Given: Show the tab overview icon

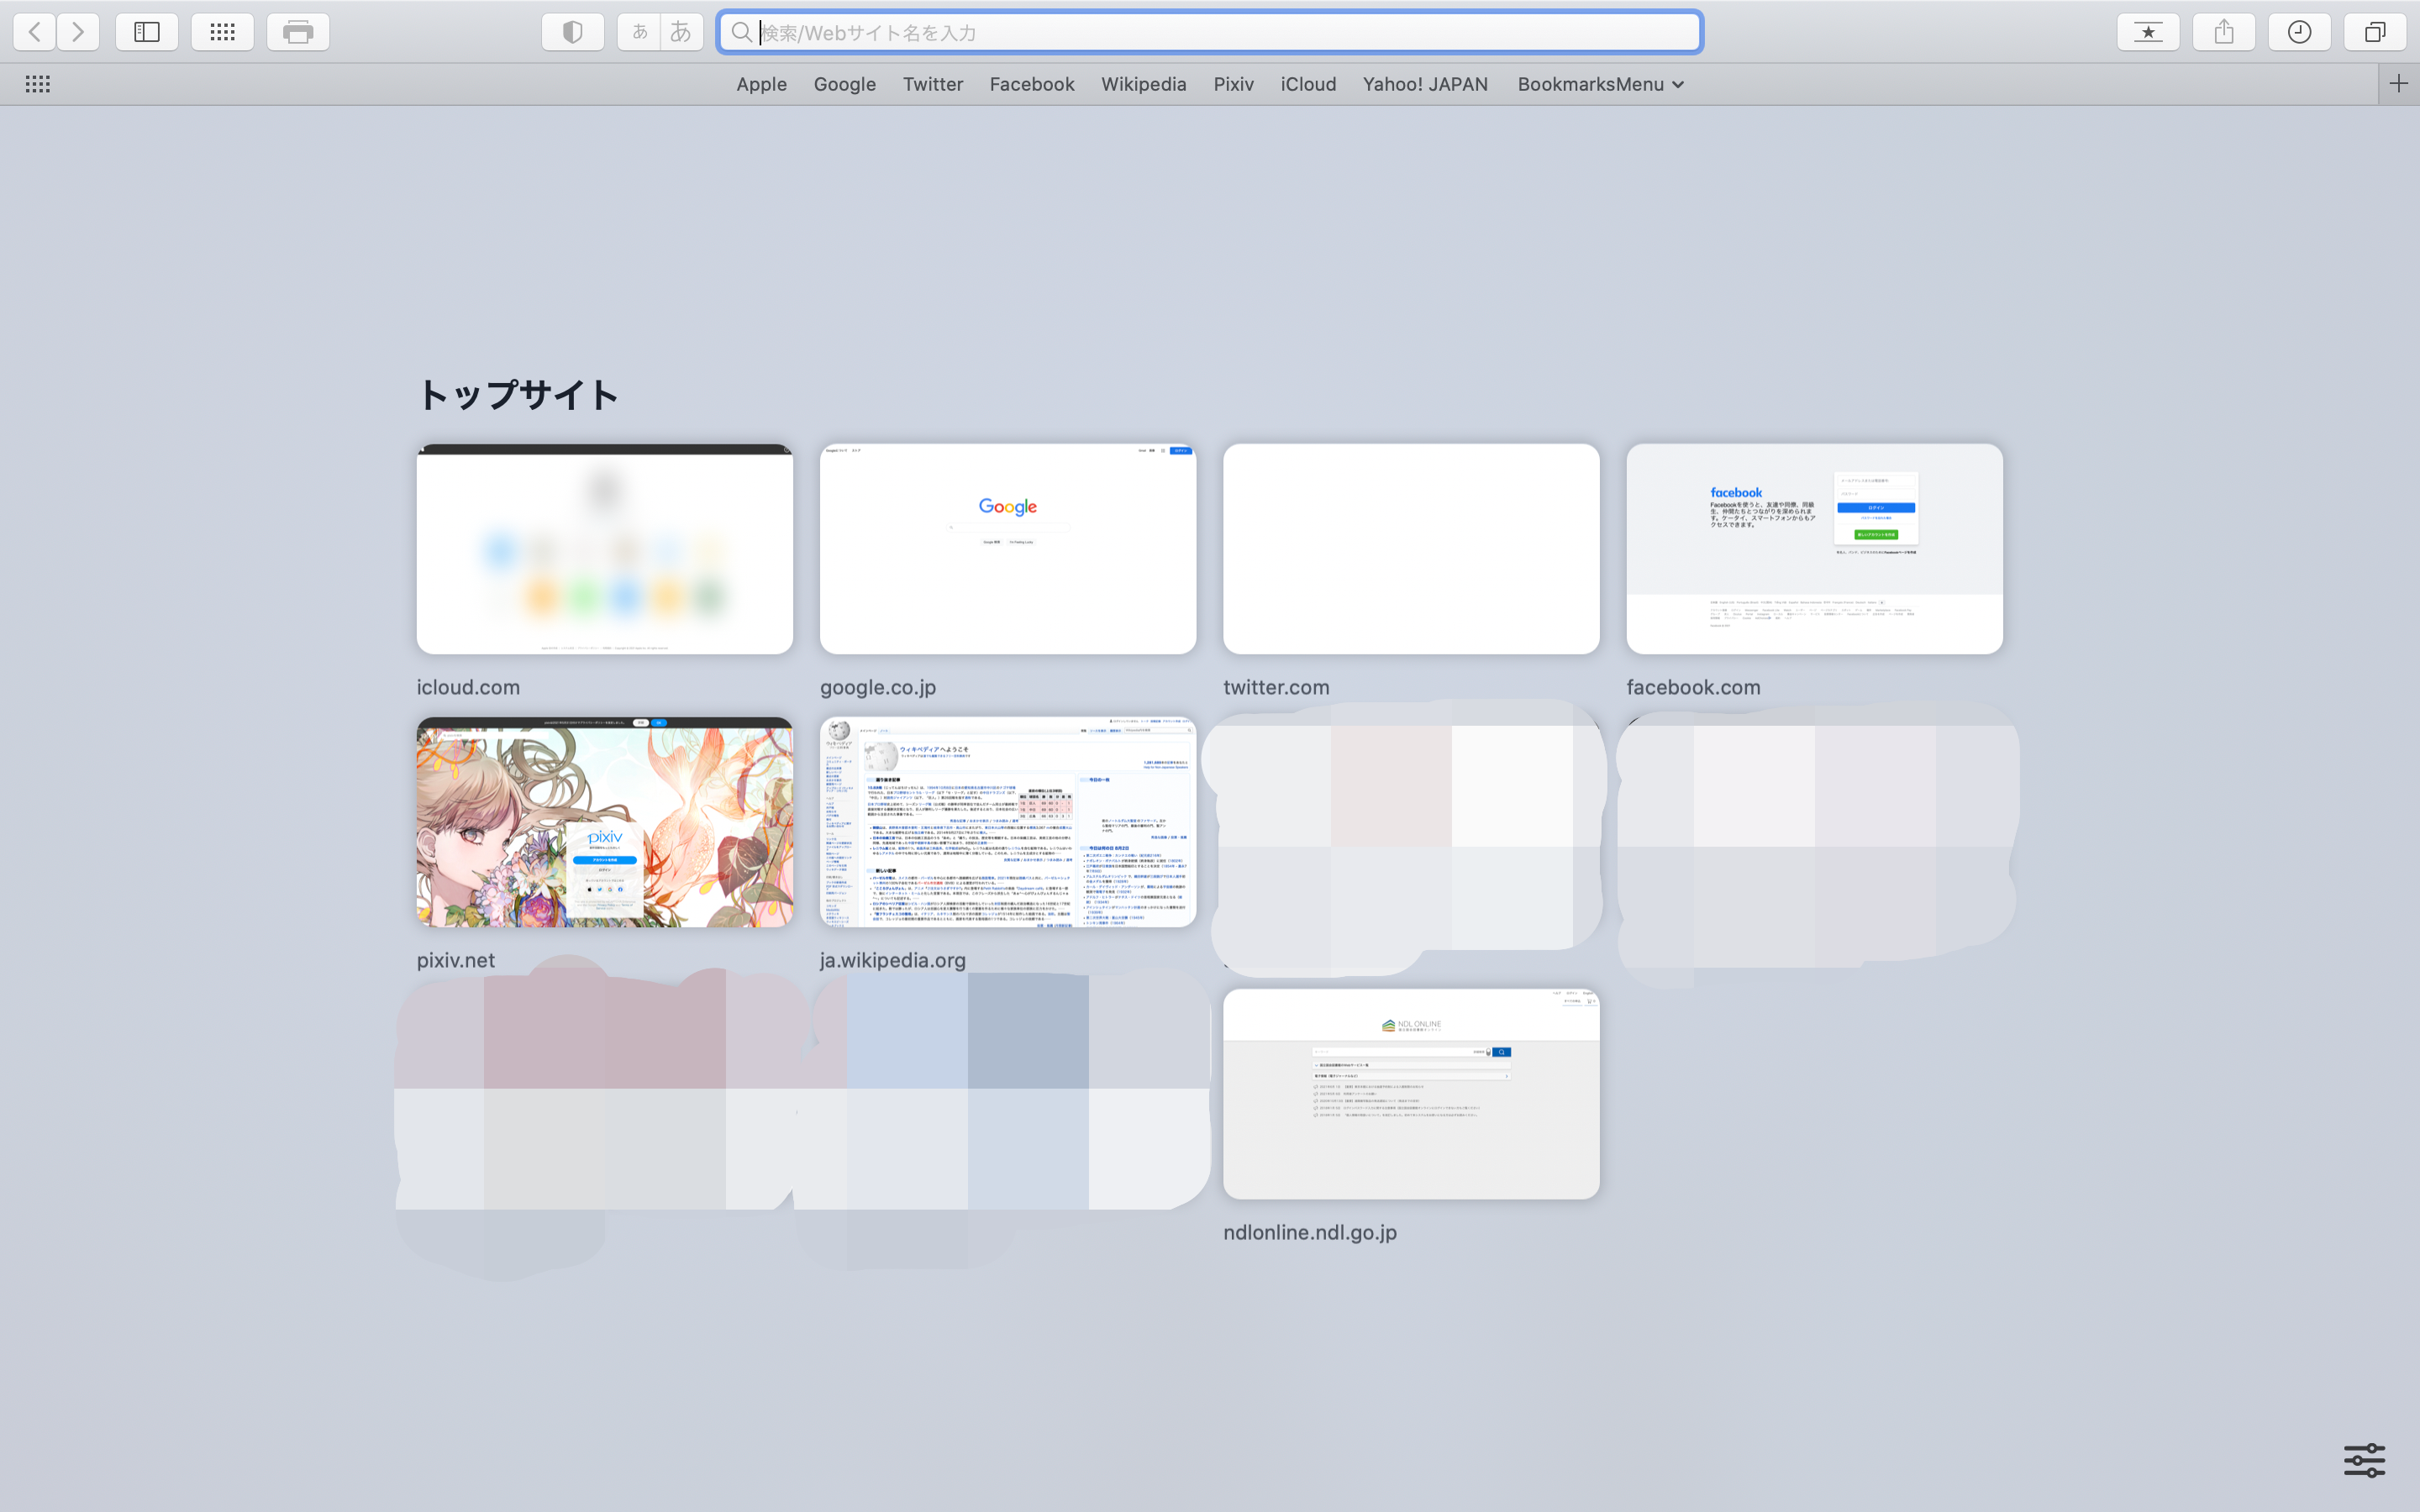Looking at the screenshot, I should 2374,32.
